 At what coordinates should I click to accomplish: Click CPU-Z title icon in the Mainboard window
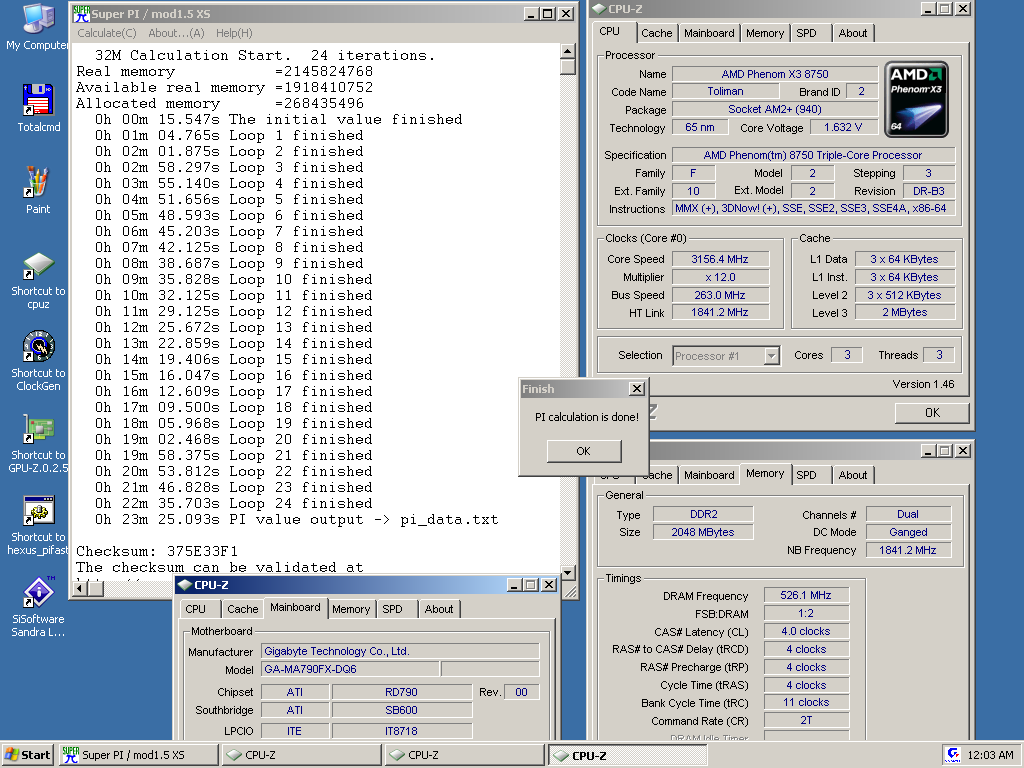(x=185, y=584)
